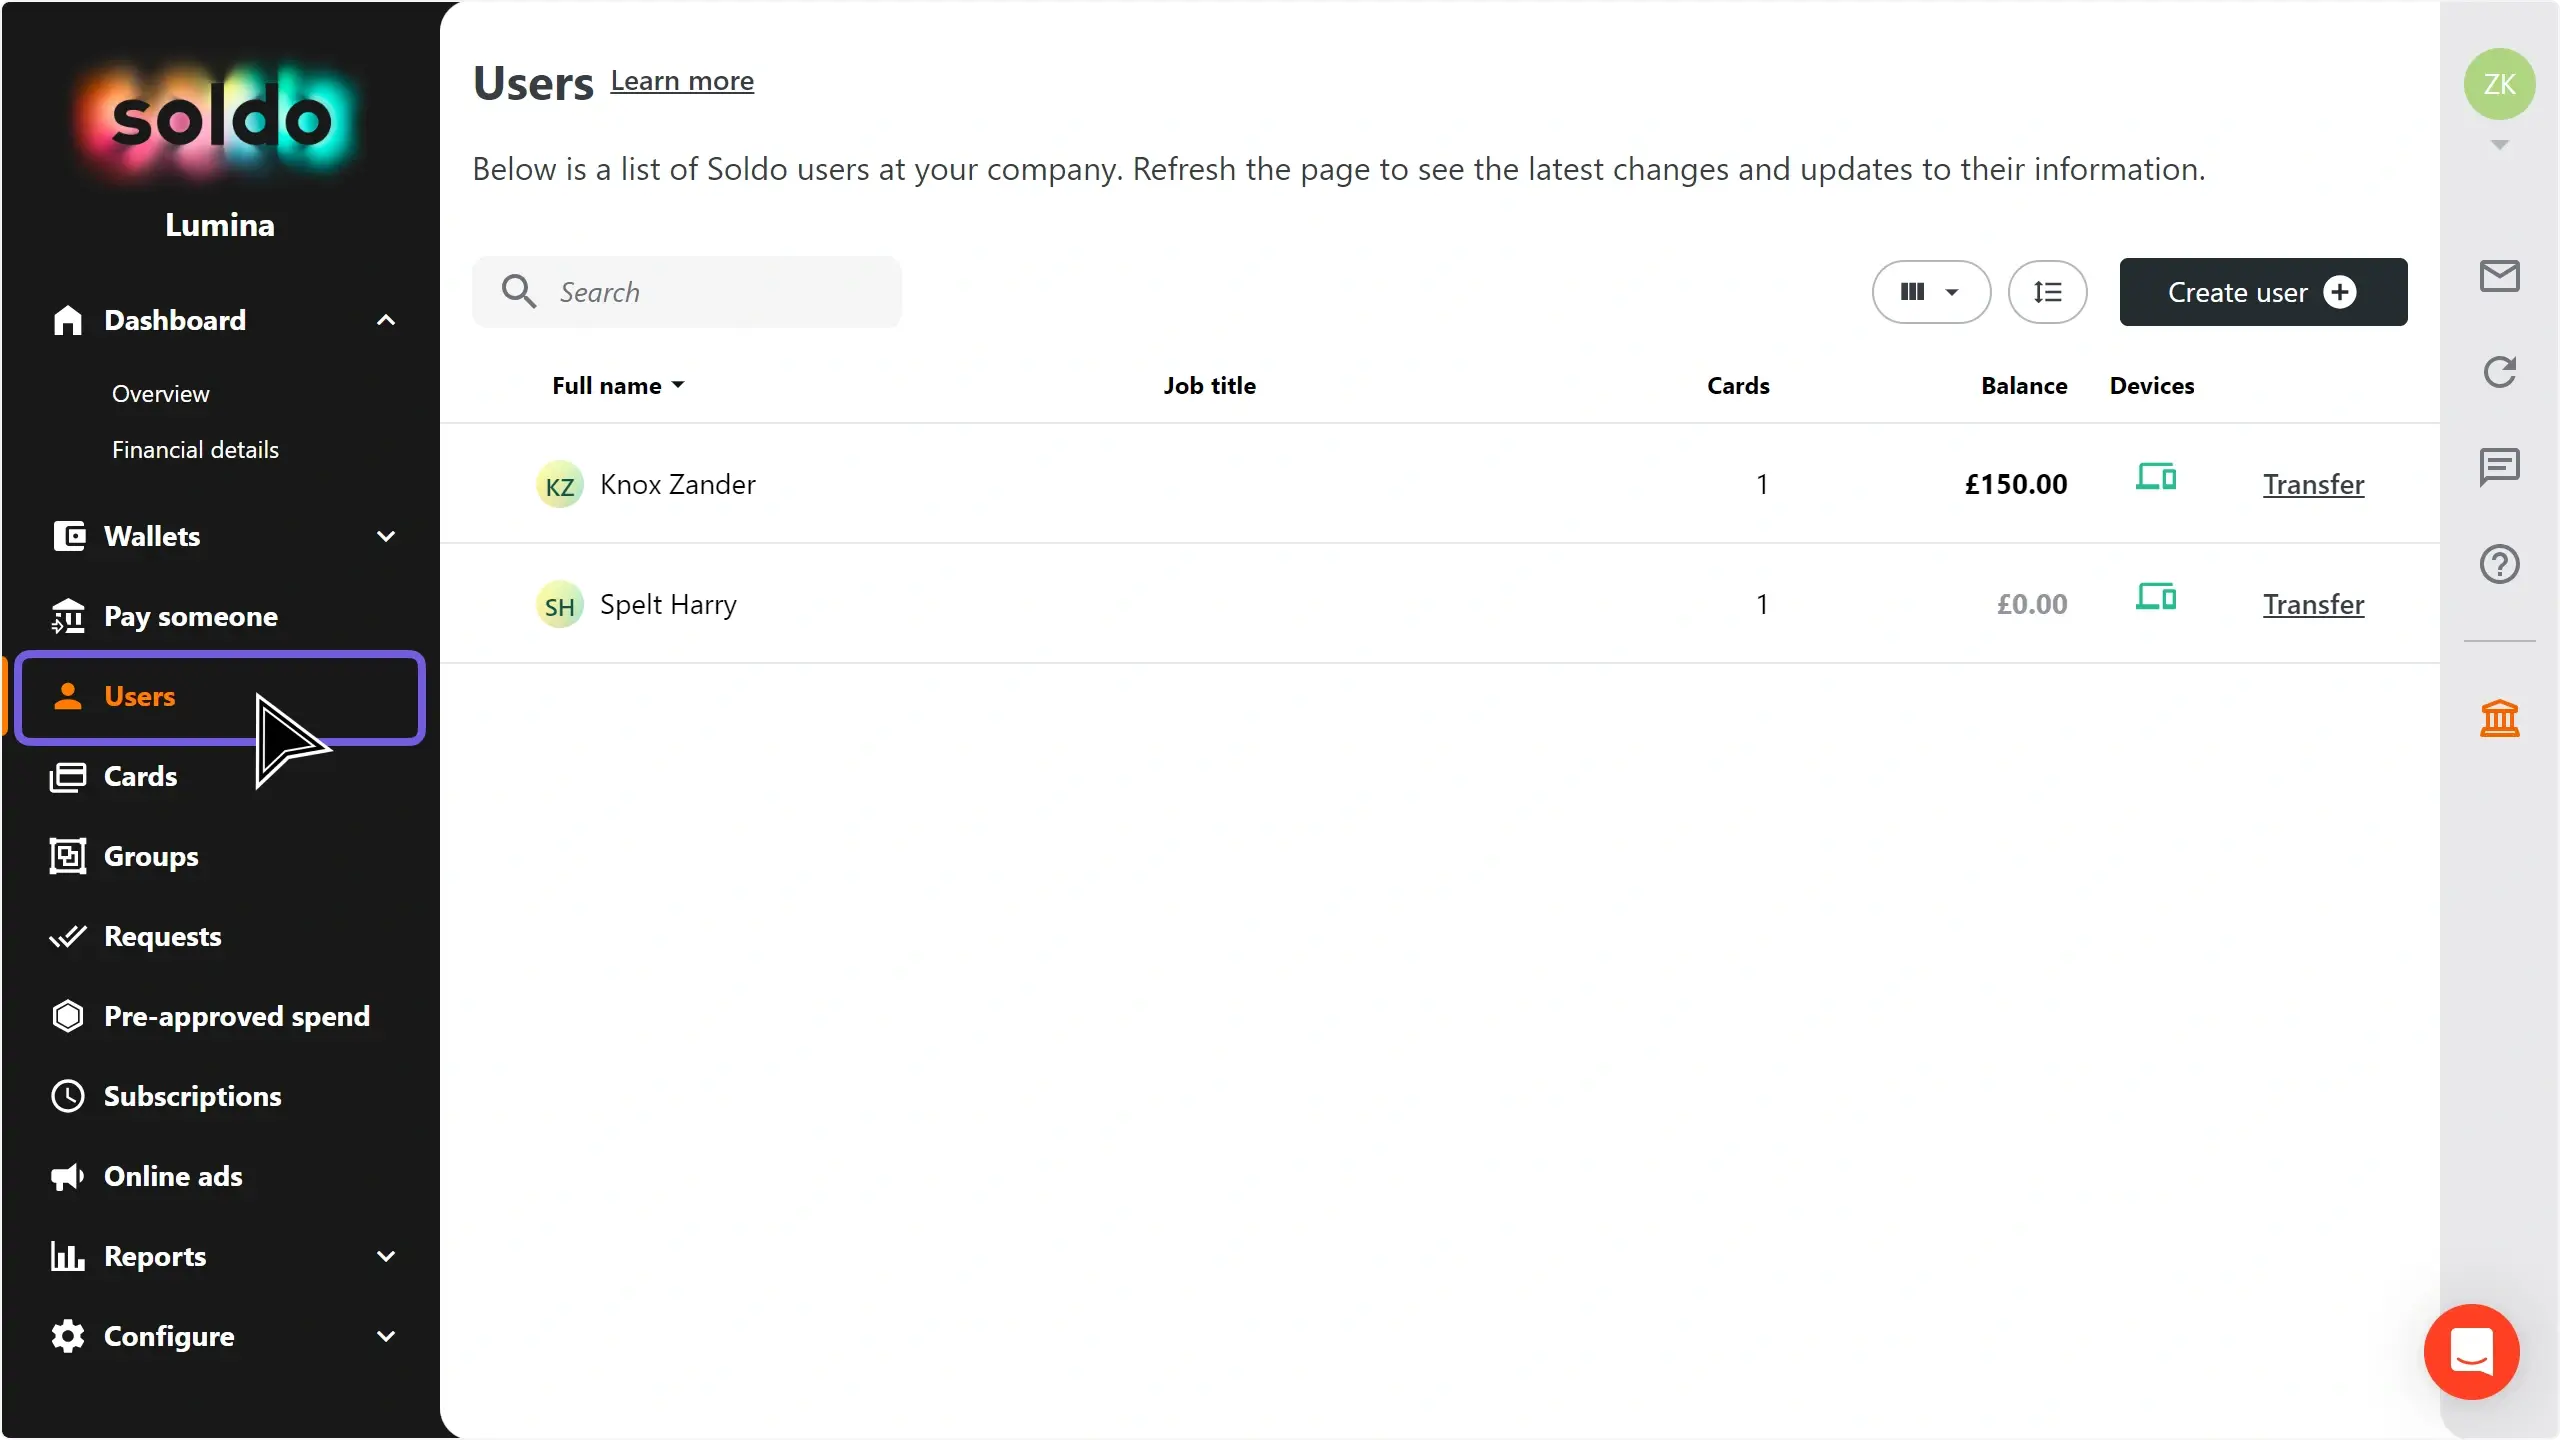This screenshot has width=2560, height=1440.
Task: Click devices icon for Spelt Harry
Action: point(2155,597)
